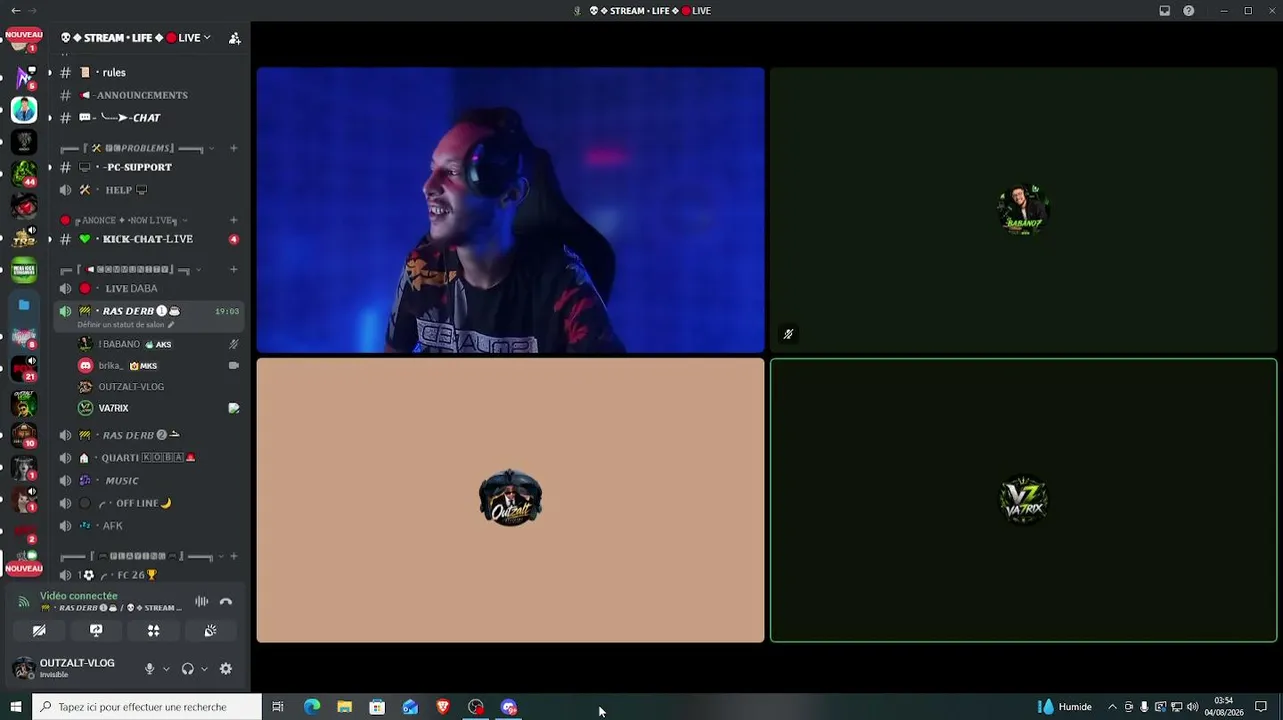Add a channel to the COMMUNITY category
This screenshot has height=720, width=1283.
[x=234, y=269]
